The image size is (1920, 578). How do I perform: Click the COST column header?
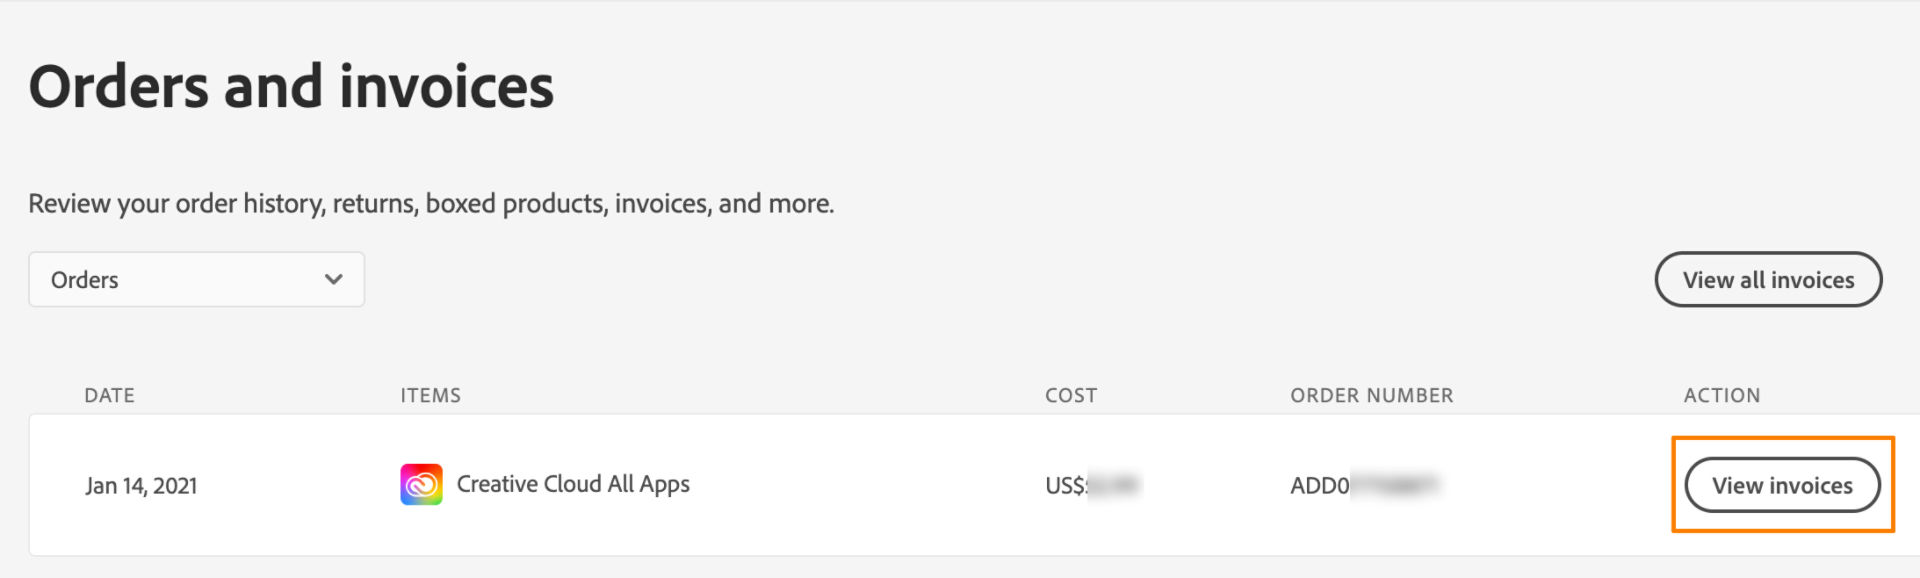click(1071, 395)
